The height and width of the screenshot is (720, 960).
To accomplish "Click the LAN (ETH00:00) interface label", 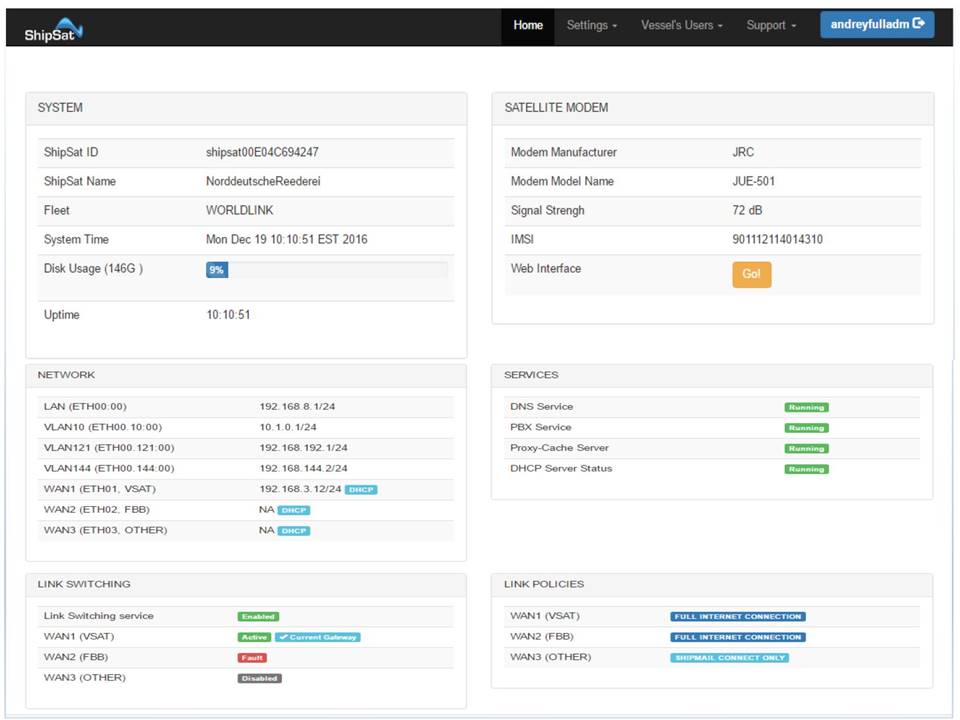I will click(x=85, y=407).
